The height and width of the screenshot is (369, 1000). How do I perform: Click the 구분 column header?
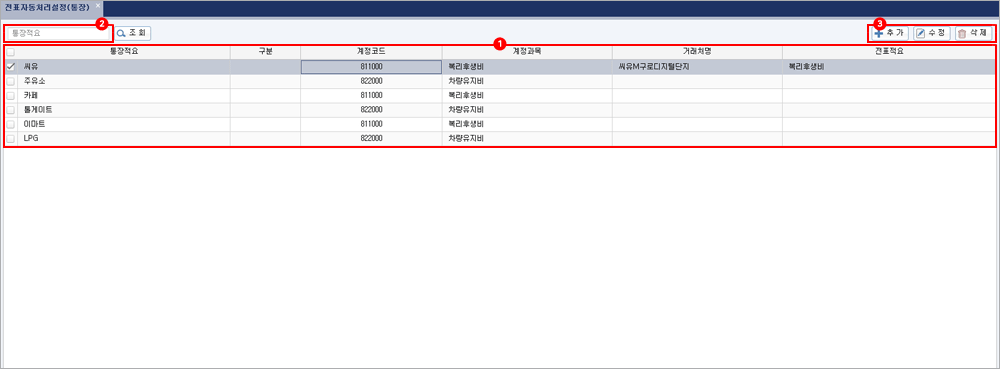click(265, 52)
